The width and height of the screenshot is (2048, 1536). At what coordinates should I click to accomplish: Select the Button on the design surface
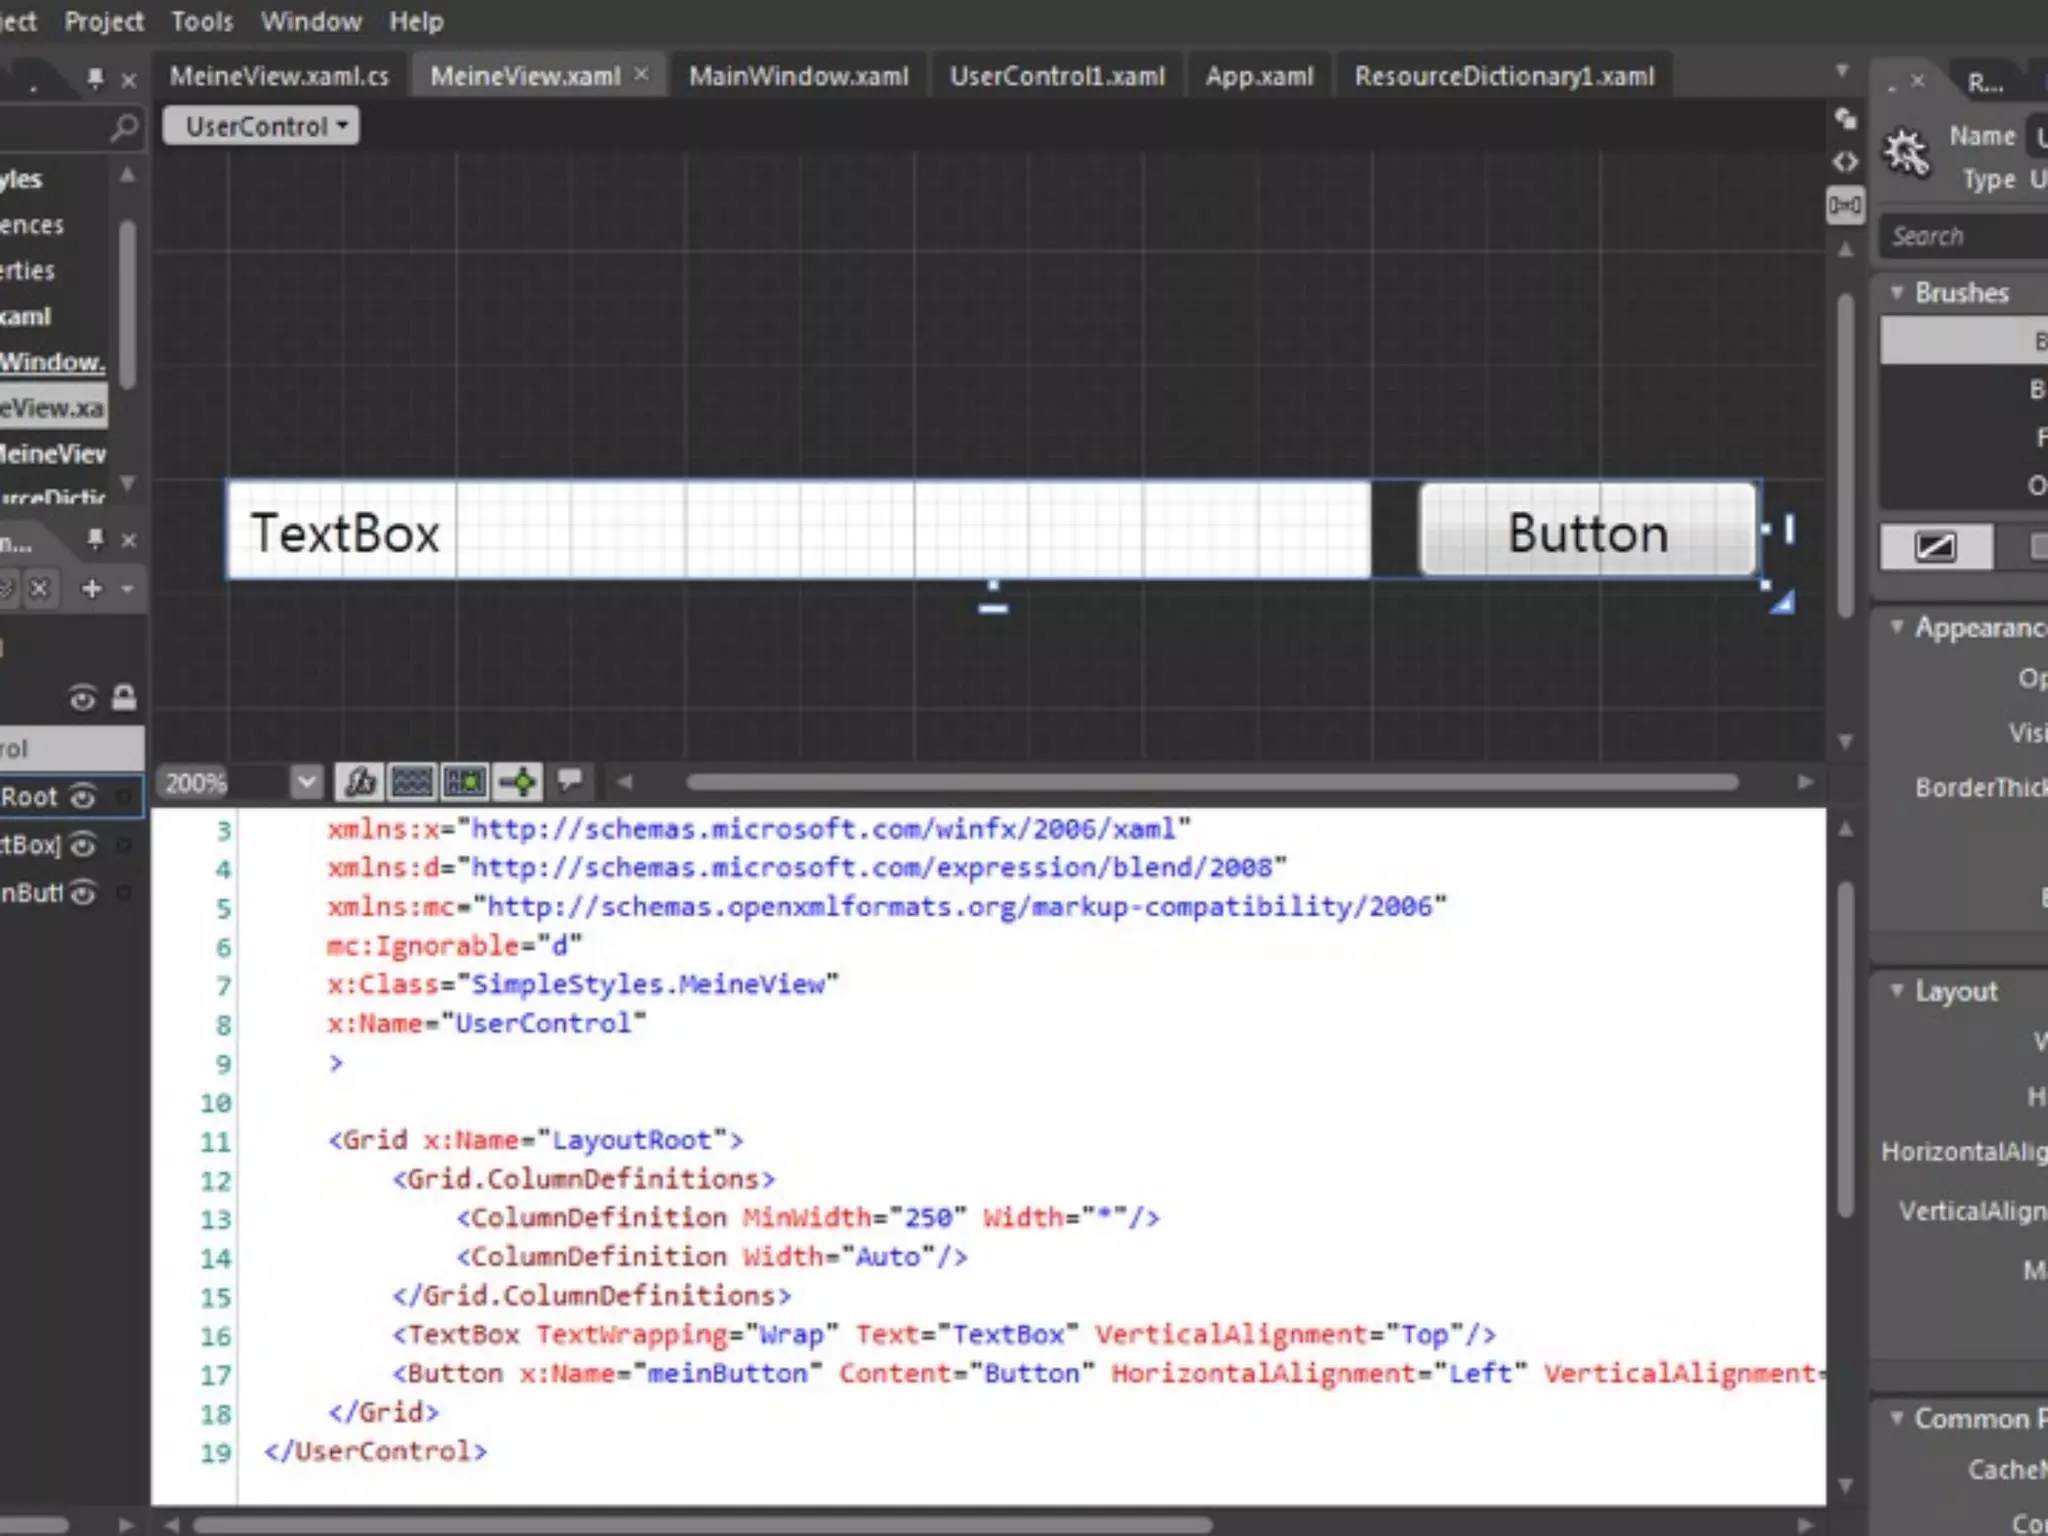1587,532
